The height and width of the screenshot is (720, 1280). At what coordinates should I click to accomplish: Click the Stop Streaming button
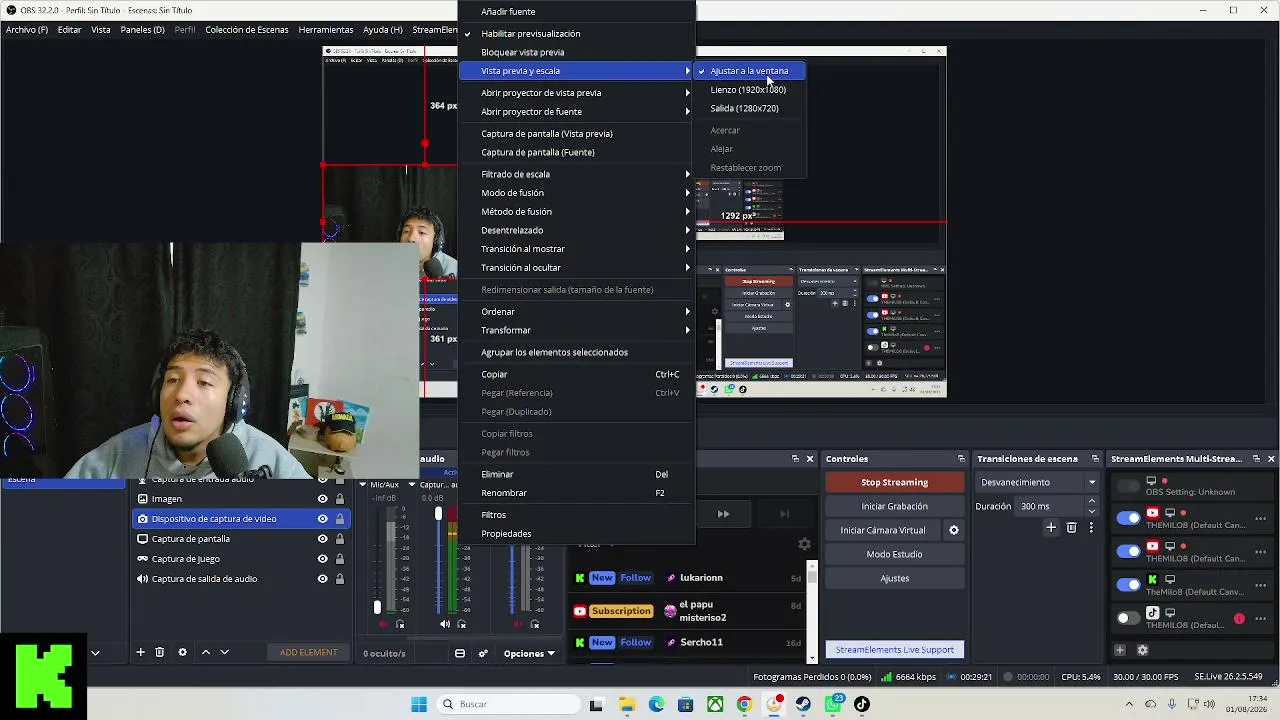(x=894, y=482)
